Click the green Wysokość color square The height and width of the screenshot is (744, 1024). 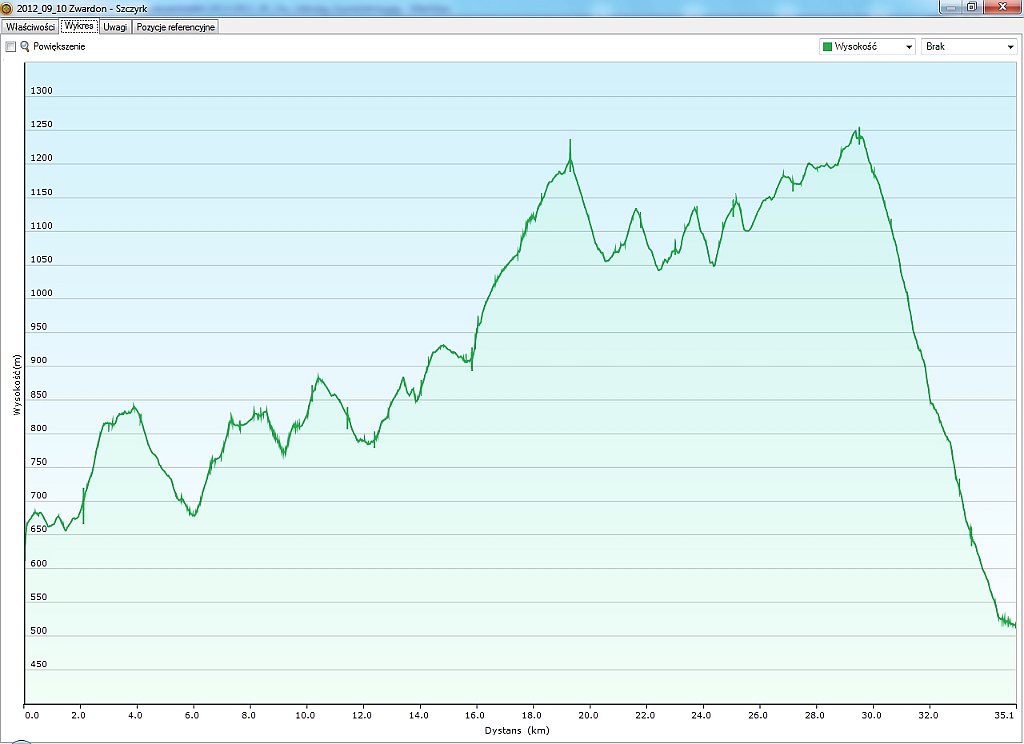point(827,47)
